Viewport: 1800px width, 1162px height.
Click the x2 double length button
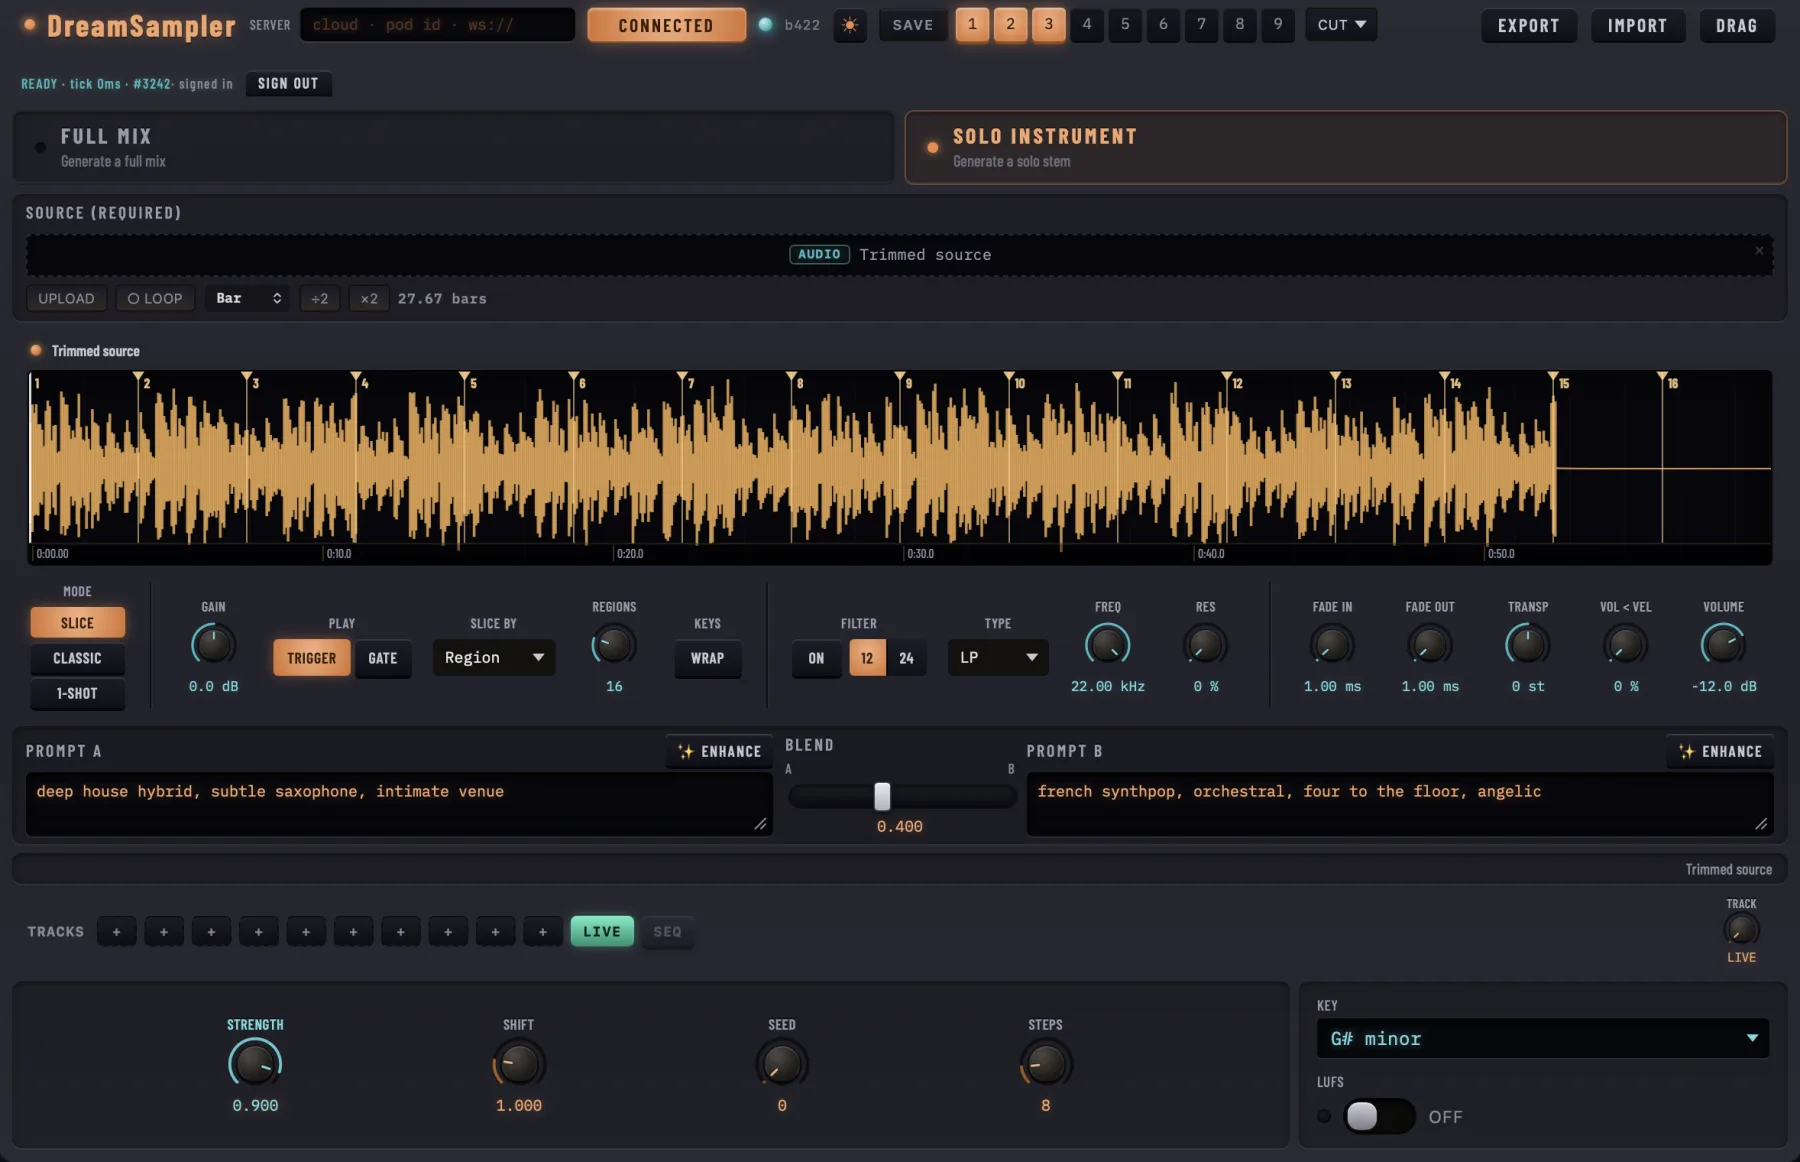click(369, 298)
